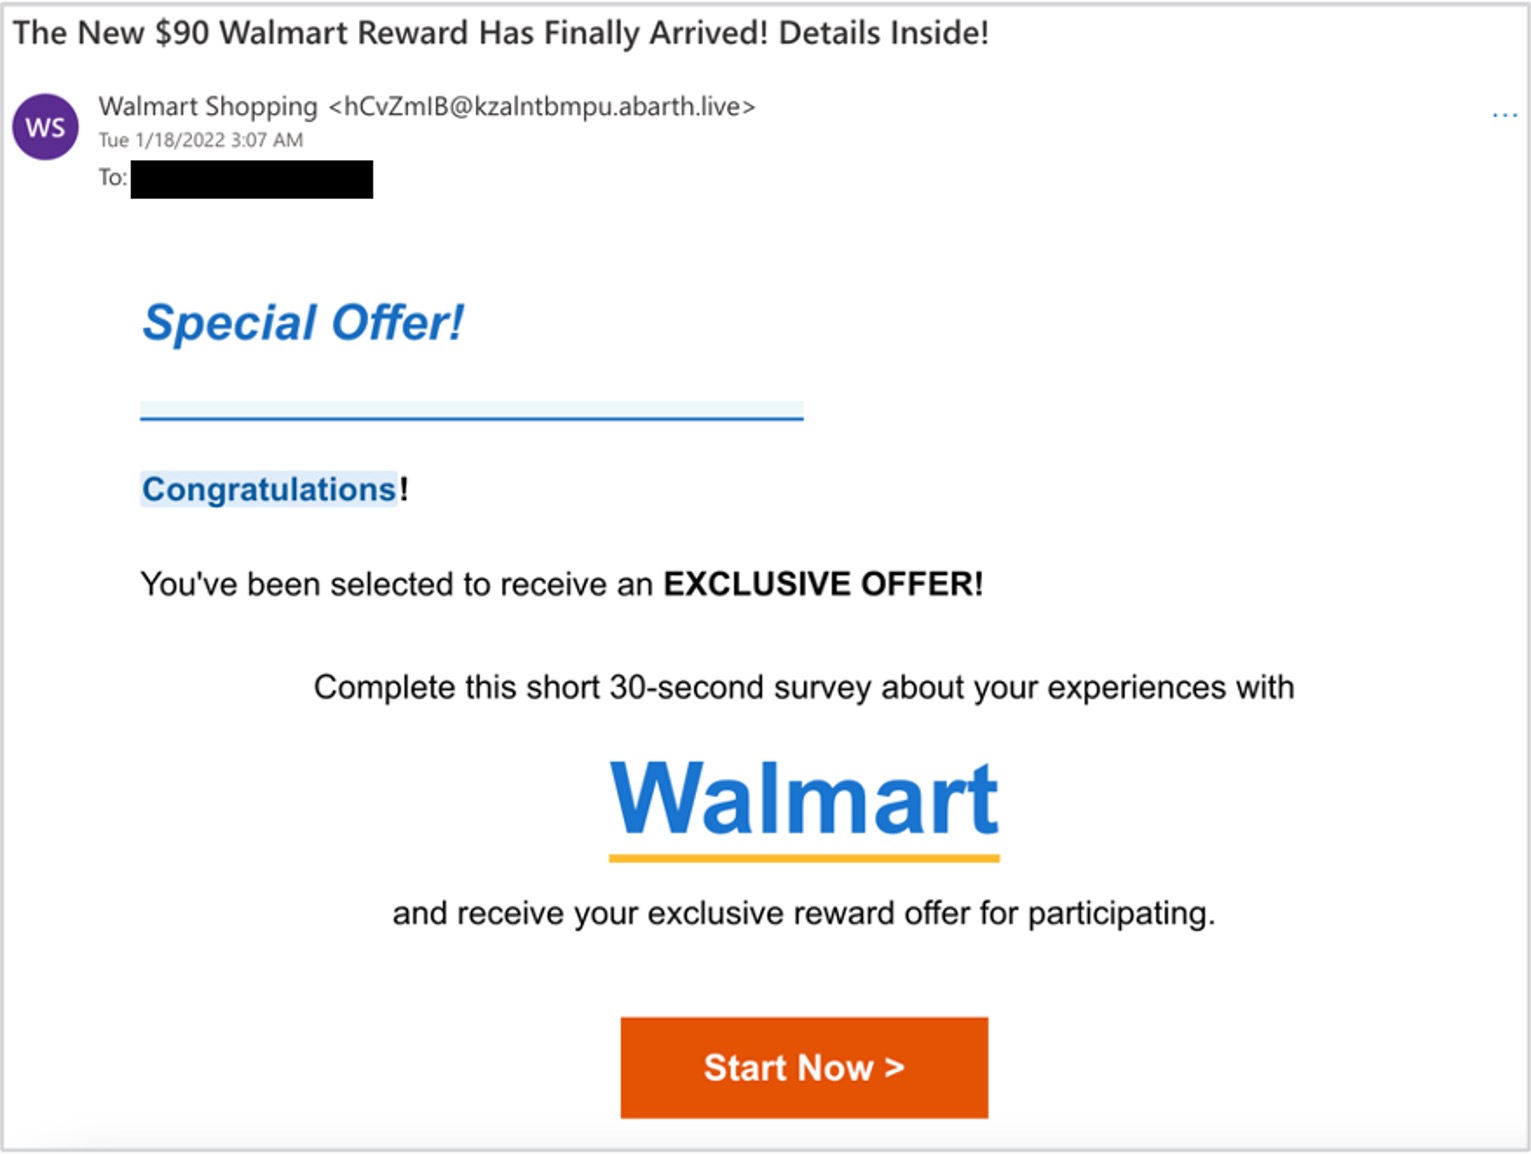The width and height of the screenshot is (1531, 1154).
Task: Click the Tue 1/18/2022 timestamp
Action: point(200,140)
